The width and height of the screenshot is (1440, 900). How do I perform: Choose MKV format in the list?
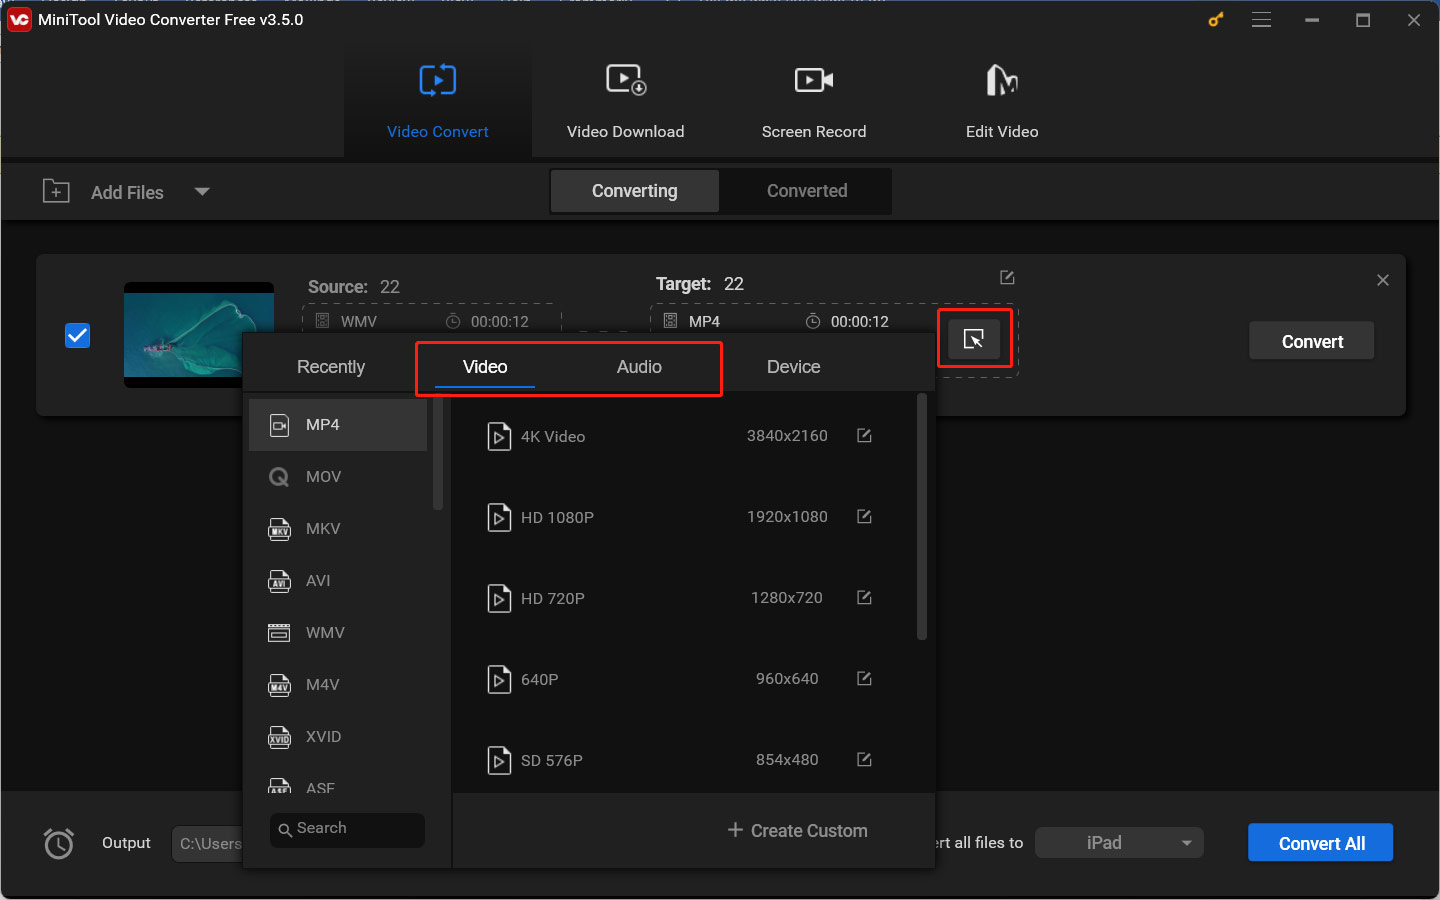(338, 529)
